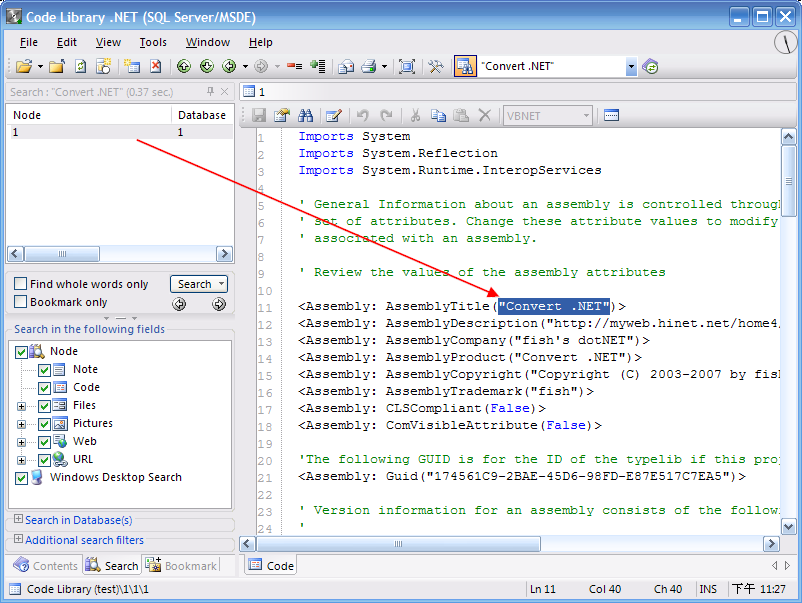This screenshot has width=802, height=603.
Task: Click the properties icon in editor toolbar
Action: (282, 116)
